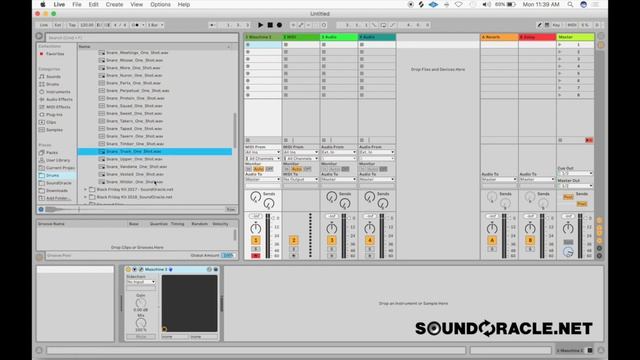Open the Options menu
640x360 pixels.
160,4
